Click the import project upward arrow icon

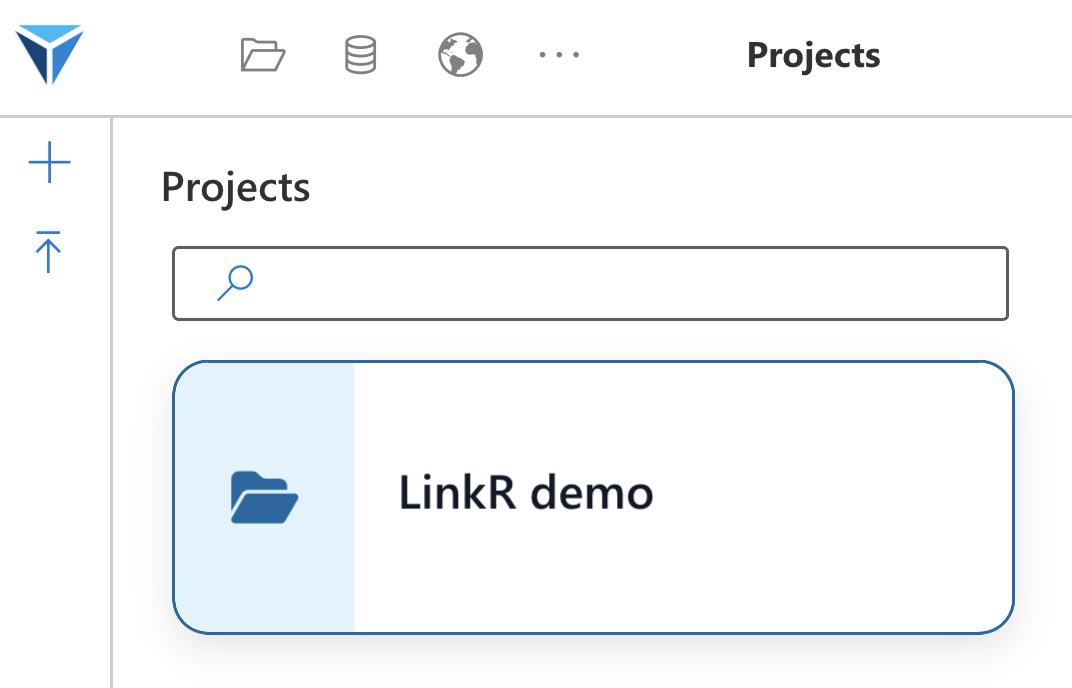click(48, 252)
